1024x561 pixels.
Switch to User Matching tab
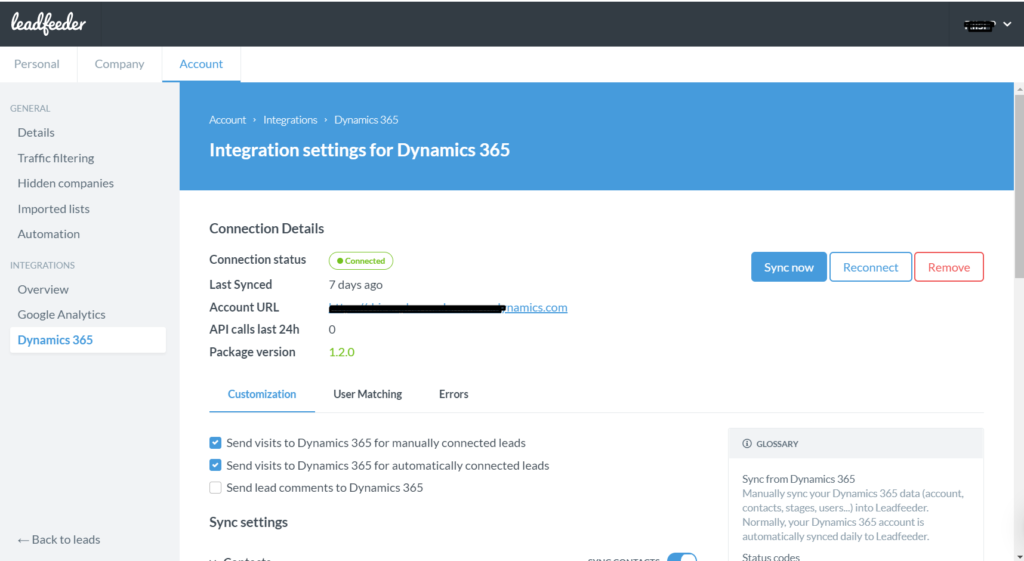point(368,394)
